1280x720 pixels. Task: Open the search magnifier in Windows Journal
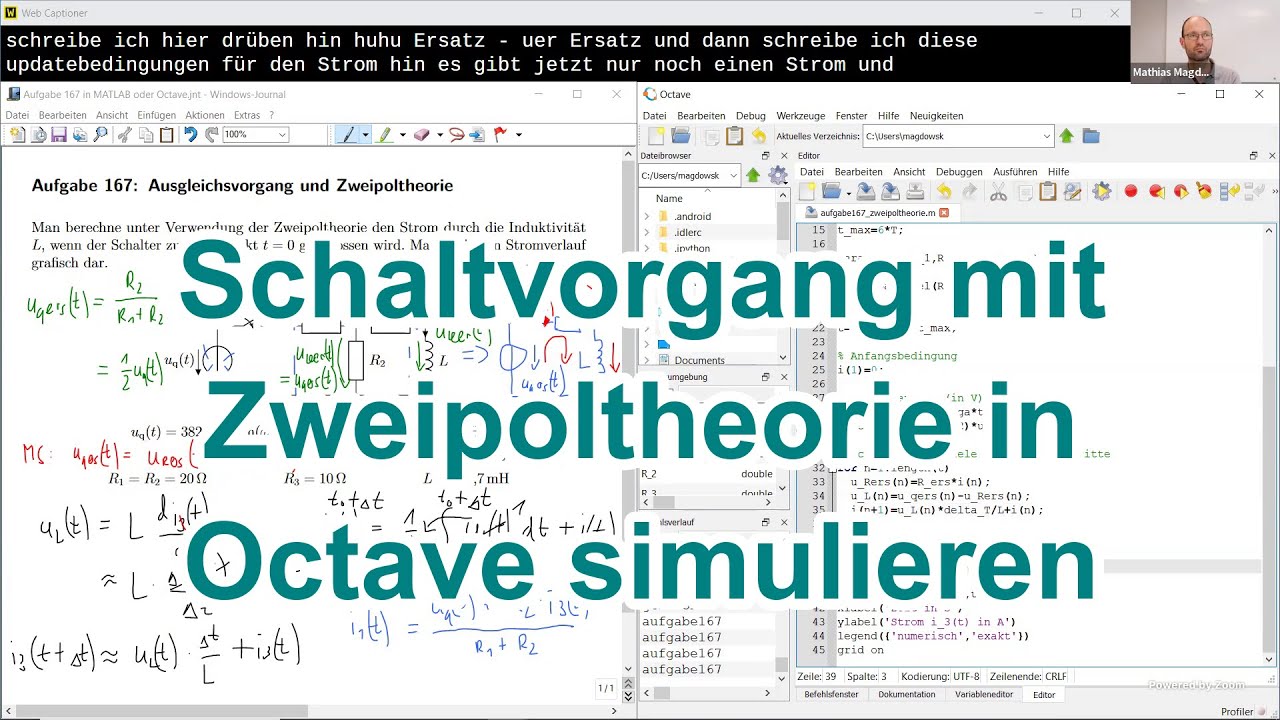point(100,135)
